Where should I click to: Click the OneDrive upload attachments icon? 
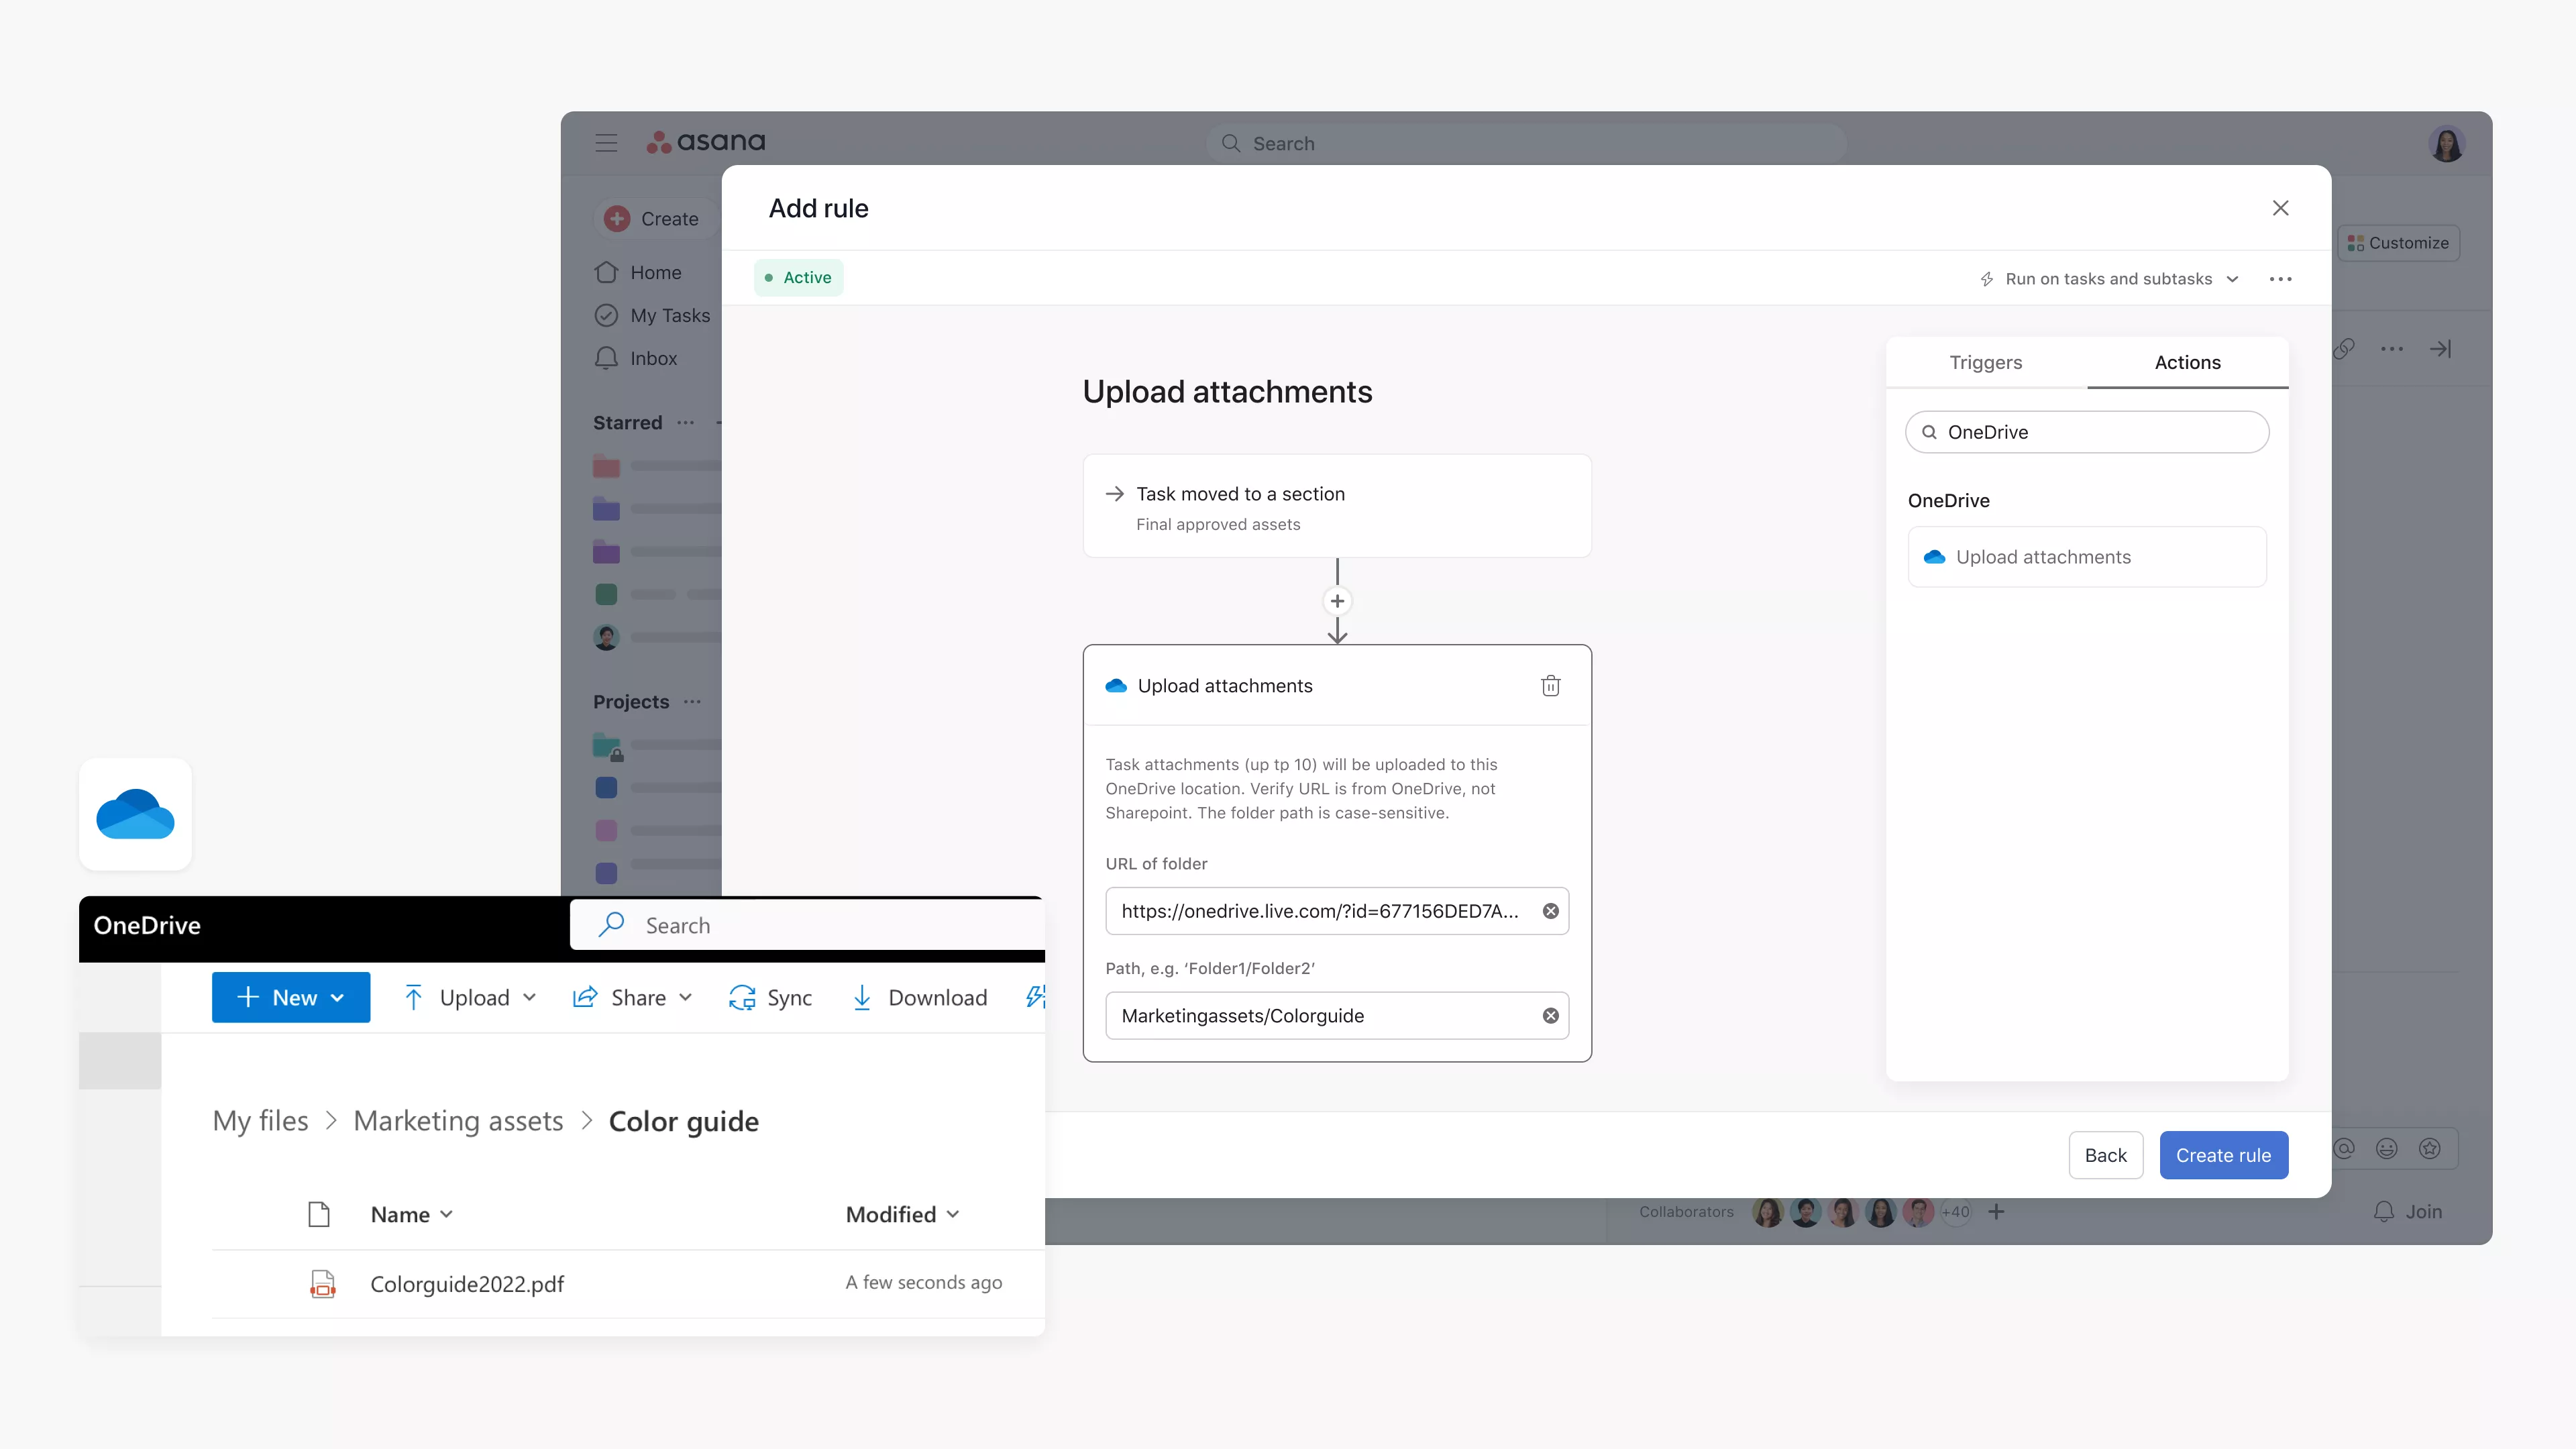coord(1934,555)
